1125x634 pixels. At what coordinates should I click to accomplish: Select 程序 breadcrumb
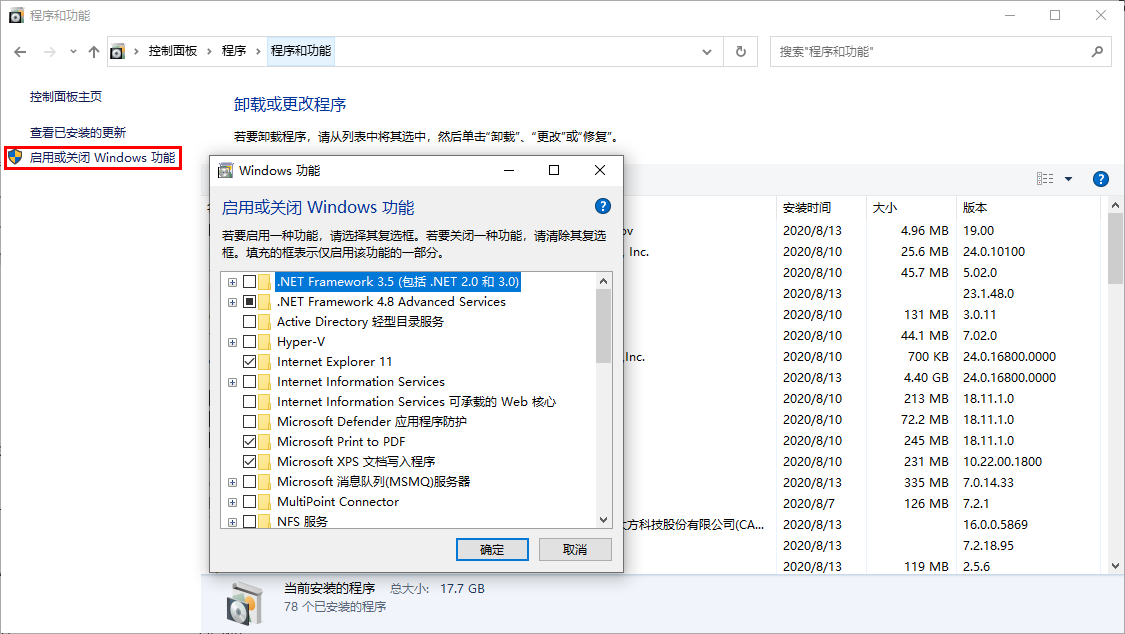click(234, 51)
